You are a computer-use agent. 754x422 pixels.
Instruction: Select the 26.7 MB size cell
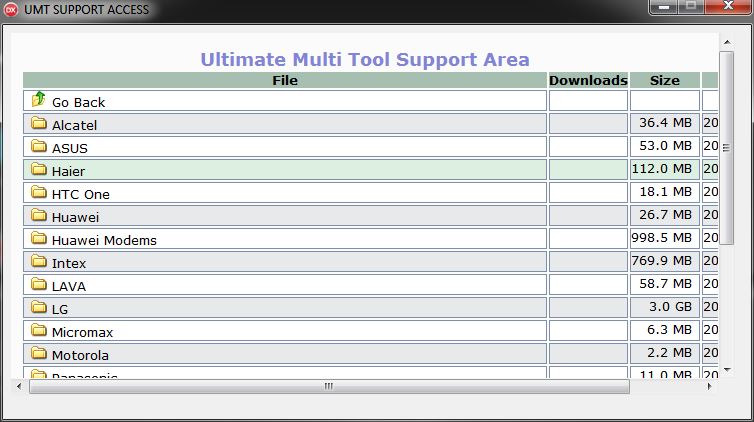[x=665, y=216]
